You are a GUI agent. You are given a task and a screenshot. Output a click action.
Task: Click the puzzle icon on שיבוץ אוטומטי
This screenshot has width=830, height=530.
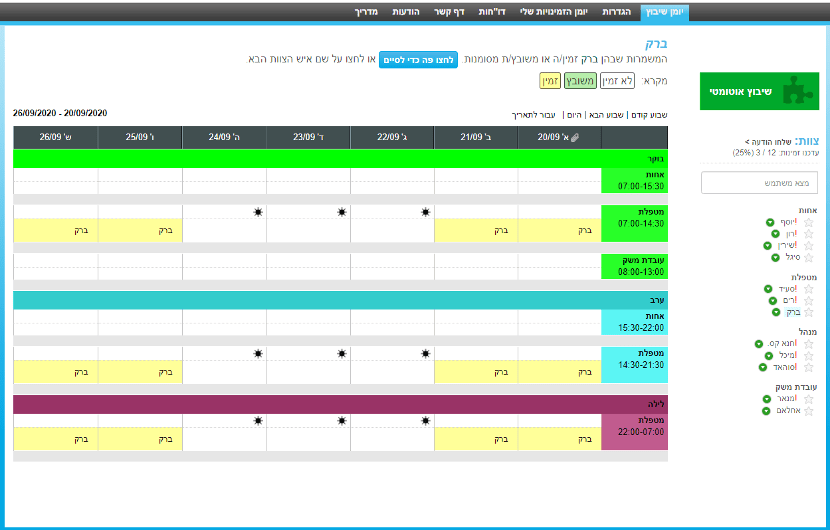[788, 91]
